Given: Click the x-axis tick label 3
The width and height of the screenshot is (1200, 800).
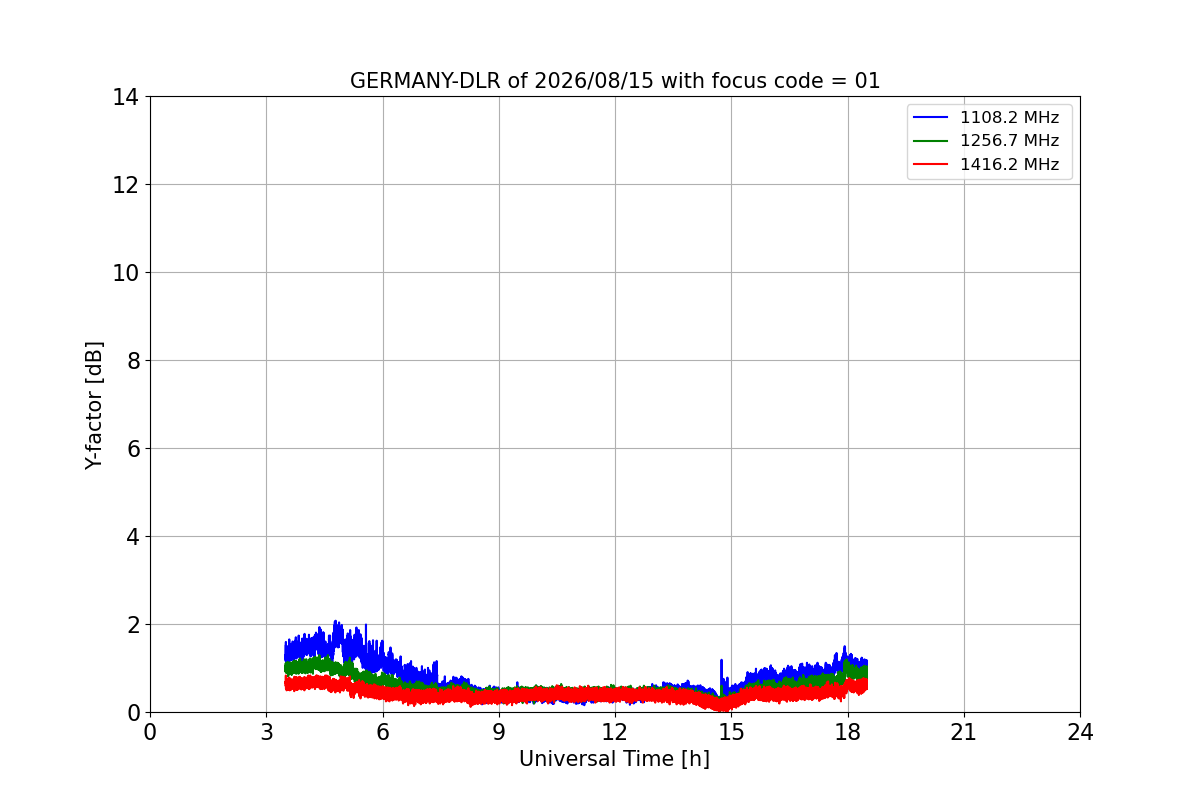Looking at the screenshot, I should pyautogui.click(x=266, y=732).
